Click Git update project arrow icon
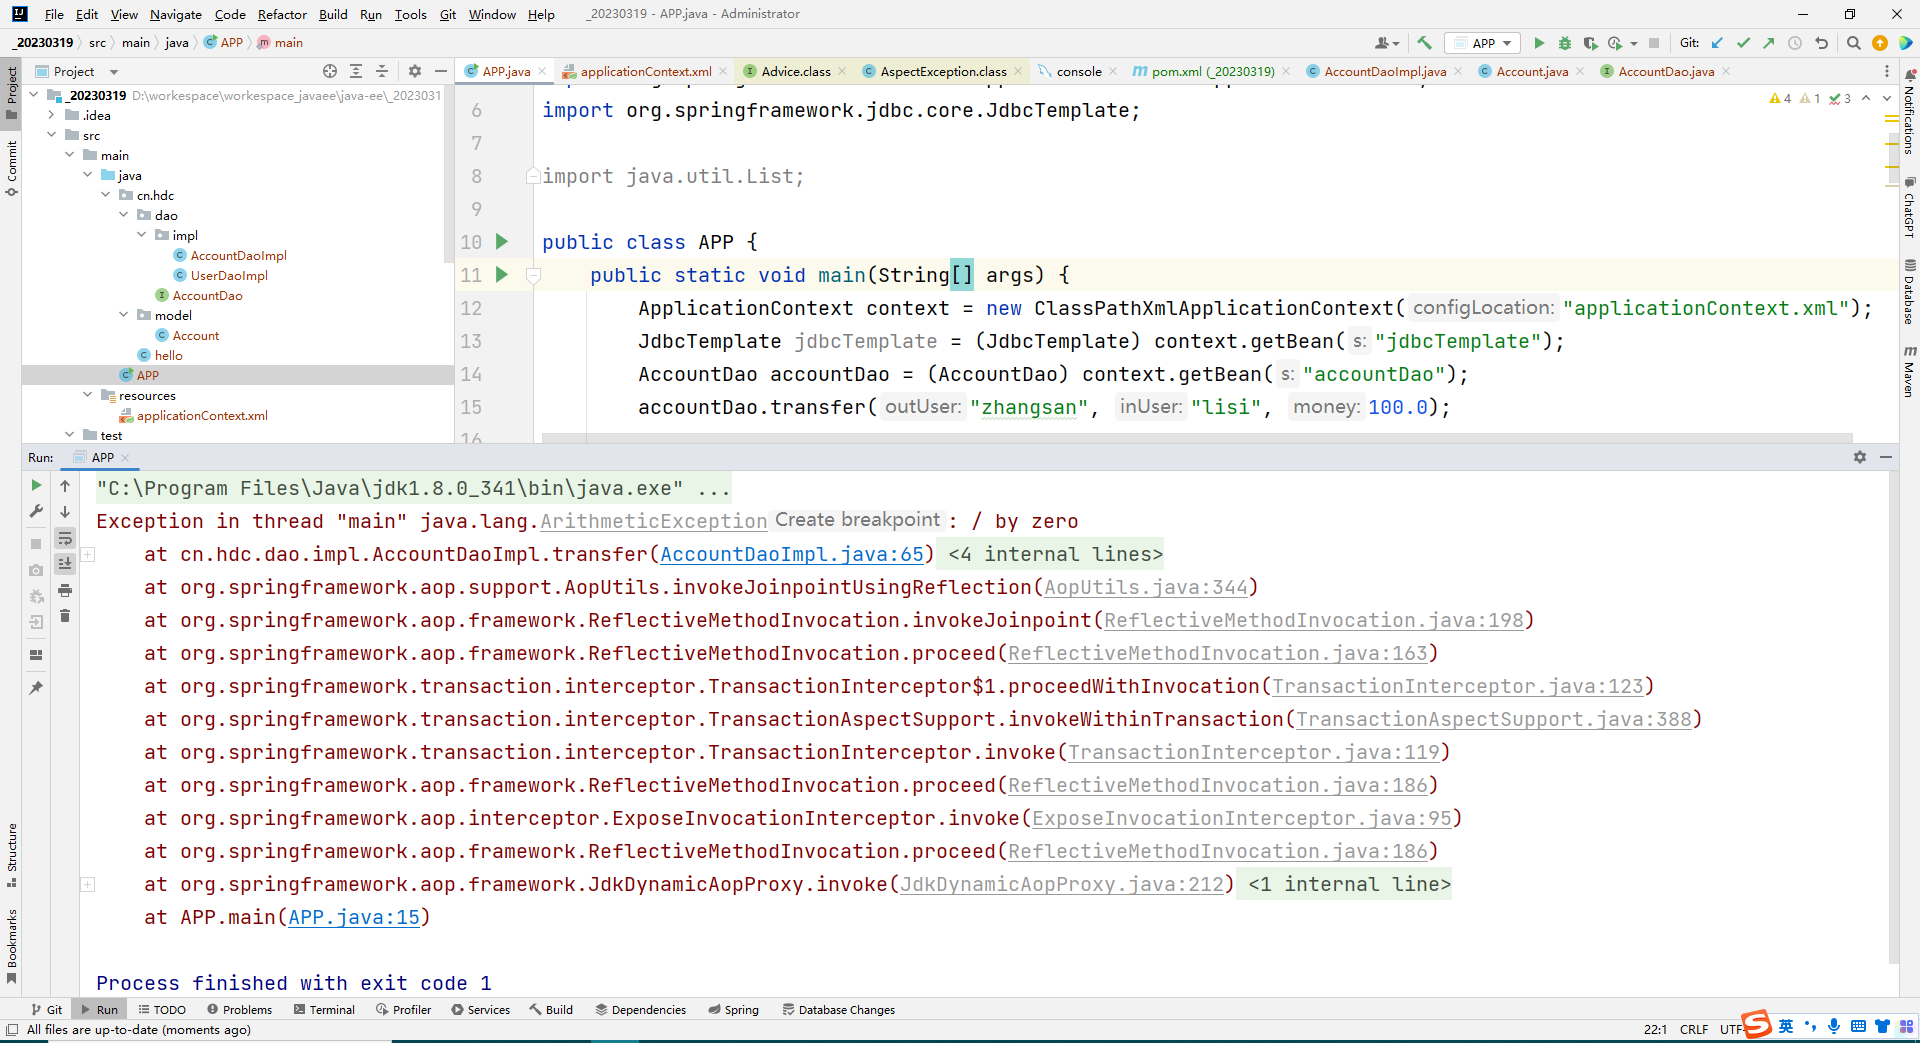 [x=1718, y=43]
